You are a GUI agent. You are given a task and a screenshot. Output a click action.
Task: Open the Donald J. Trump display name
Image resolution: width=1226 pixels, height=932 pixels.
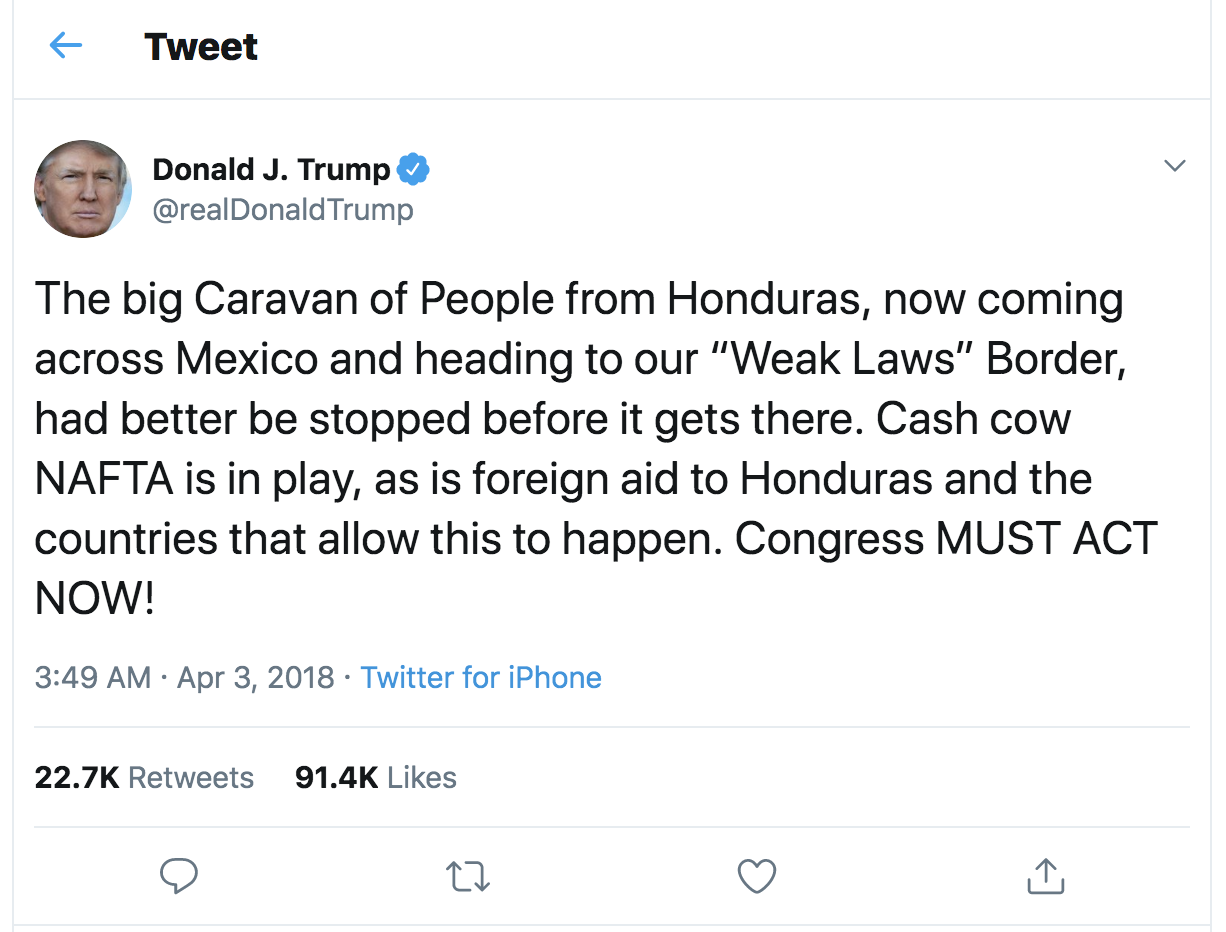click(271, 170)
